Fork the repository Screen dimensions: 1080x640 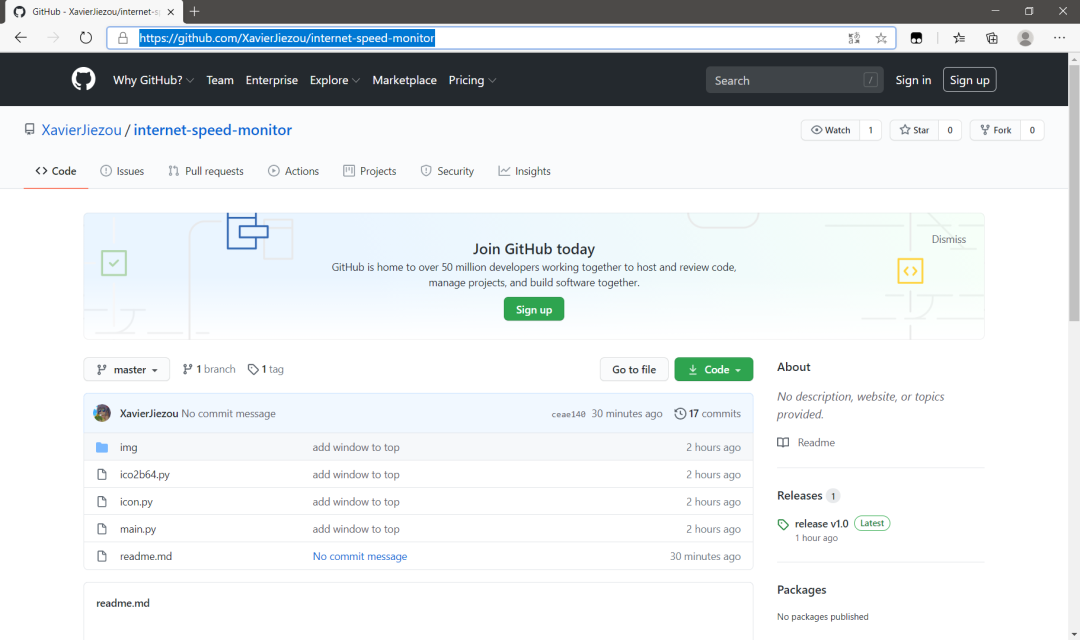995,130
